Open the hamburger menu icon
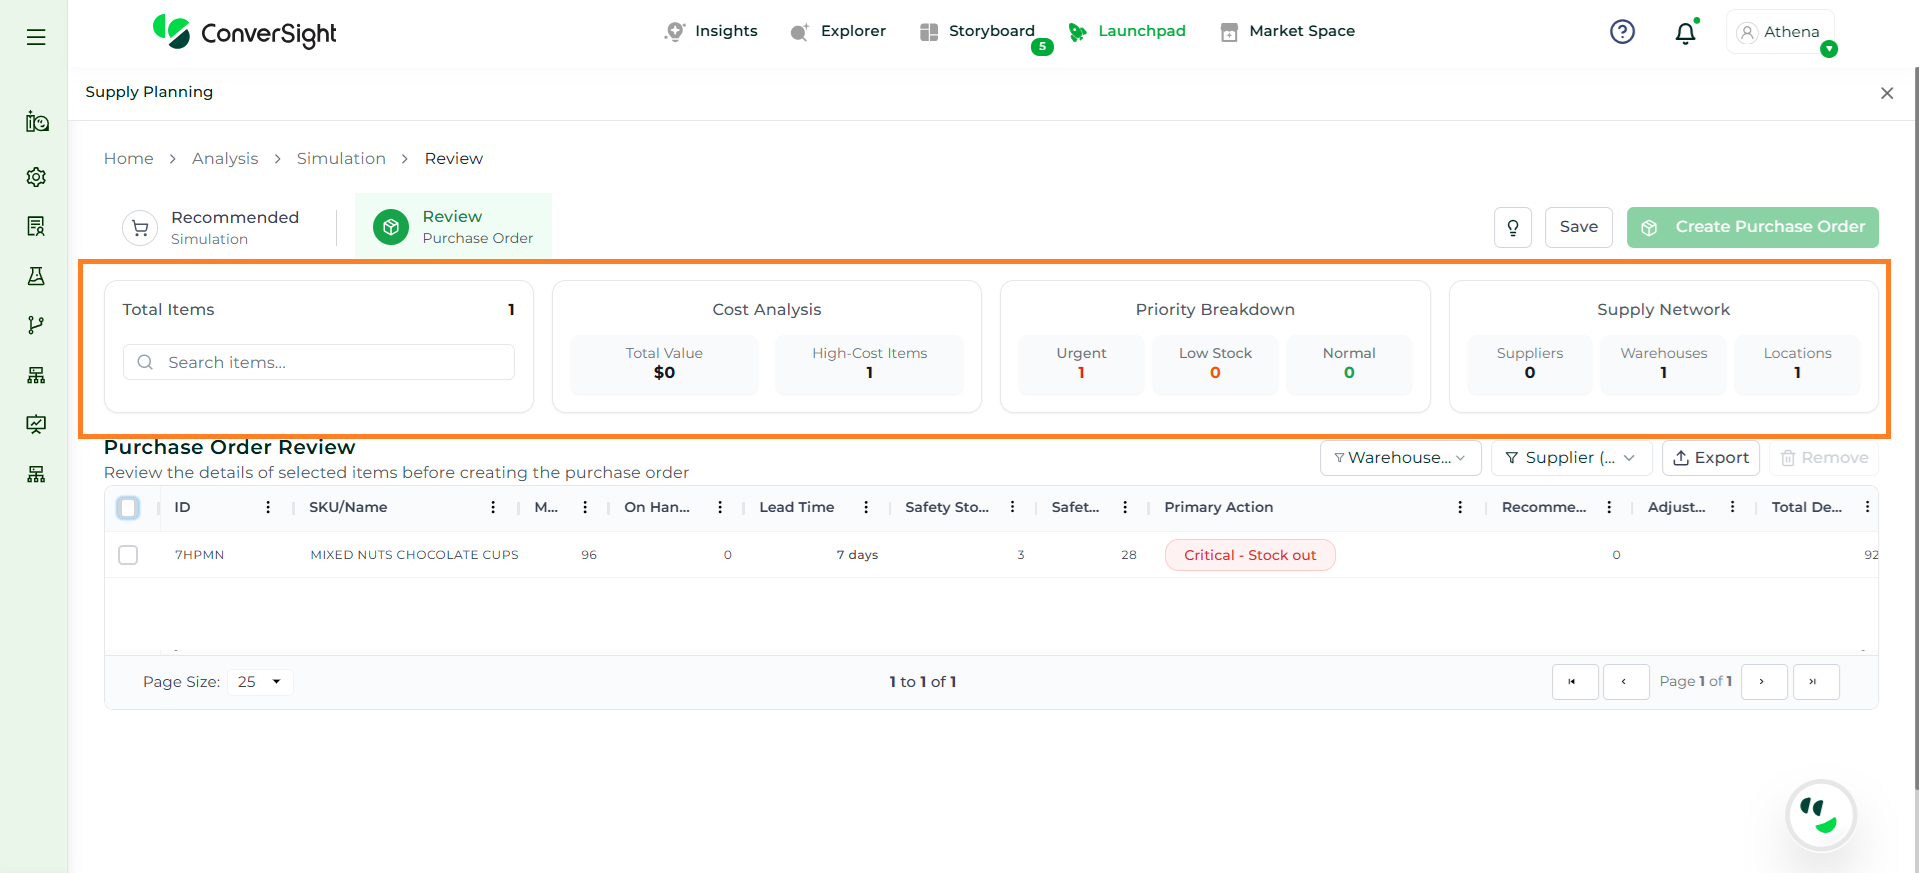 point(36,37)
